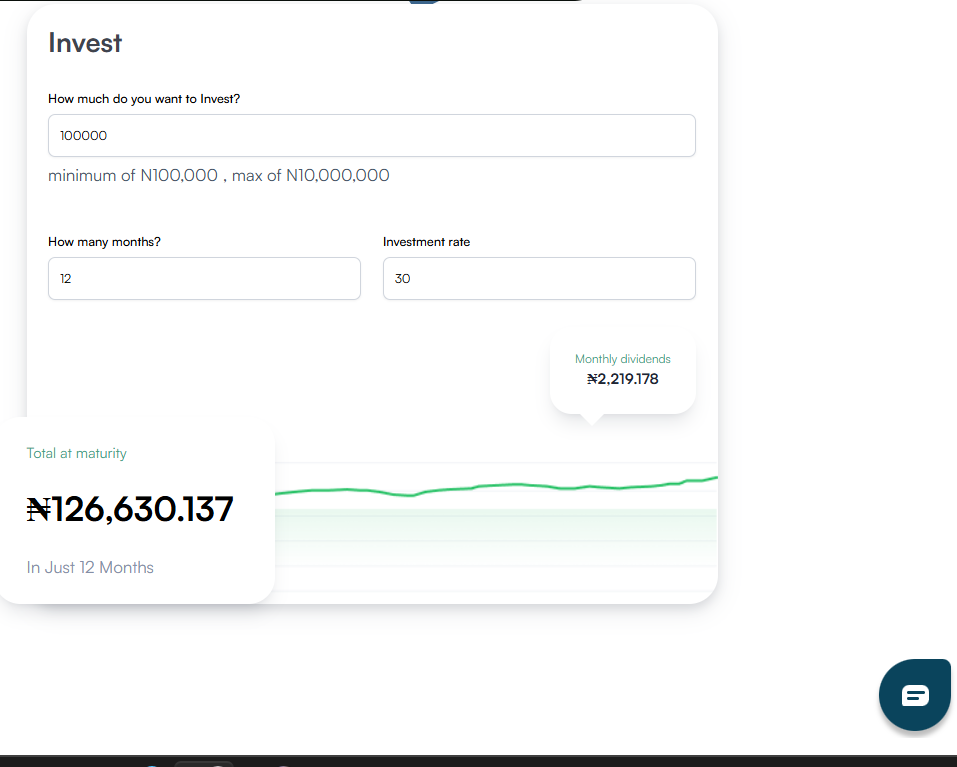Image resolution: width=957 pixels, height=767 pixels.
Task: Click the 'In Just 12 Months' text
Action: (89, 567)
